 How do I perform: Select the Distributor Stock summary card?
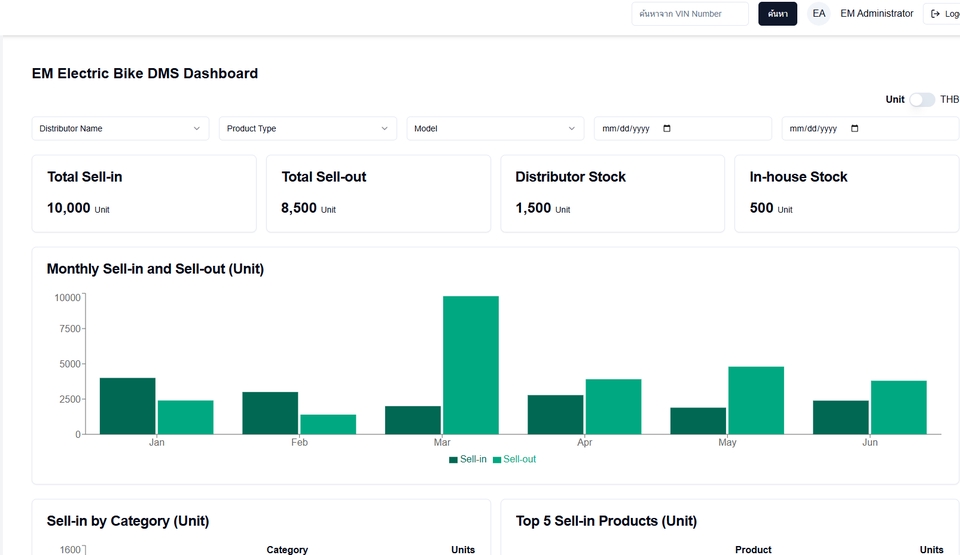tap(612, 193)
